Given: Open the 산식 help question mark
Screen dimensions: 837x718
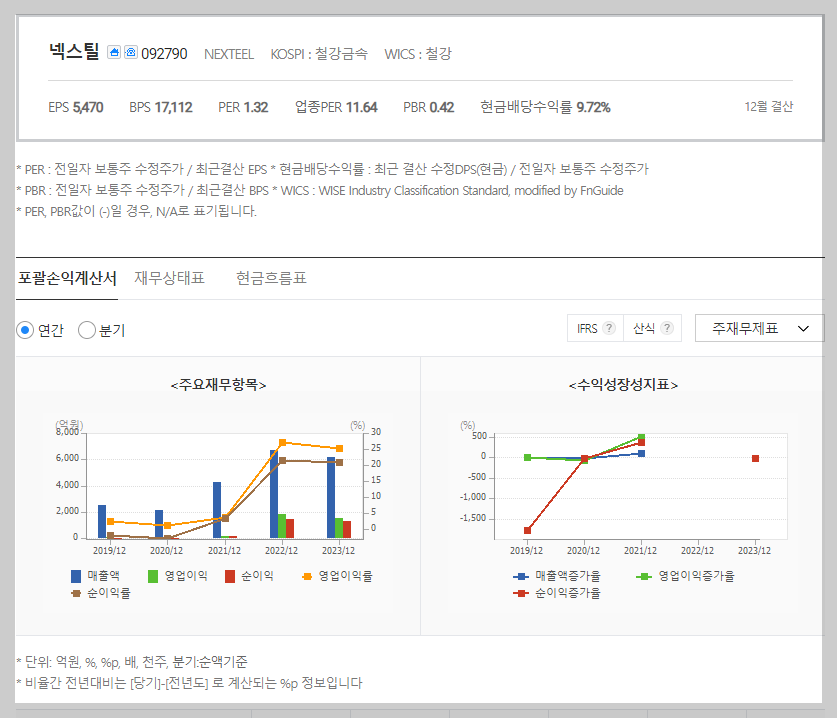Looking at the screenshot, I should [667, 328].
